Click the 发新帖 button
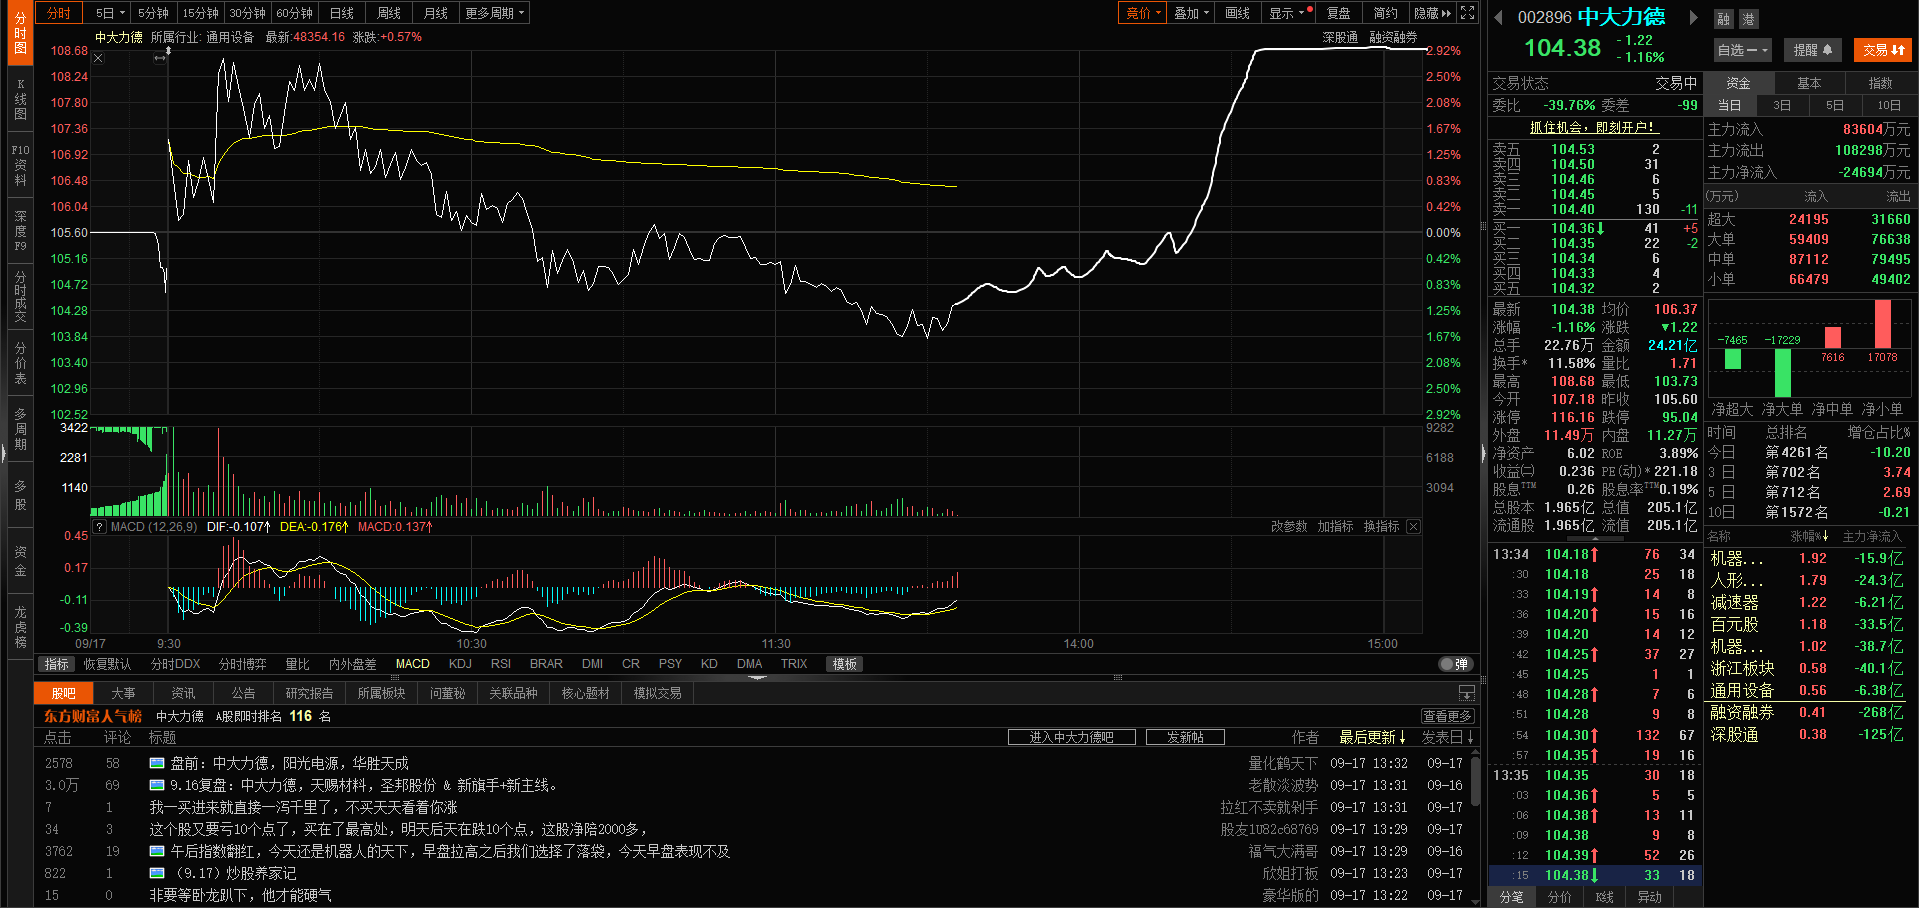Viewport: 1919px width, 908px height. click(1185, 737)
